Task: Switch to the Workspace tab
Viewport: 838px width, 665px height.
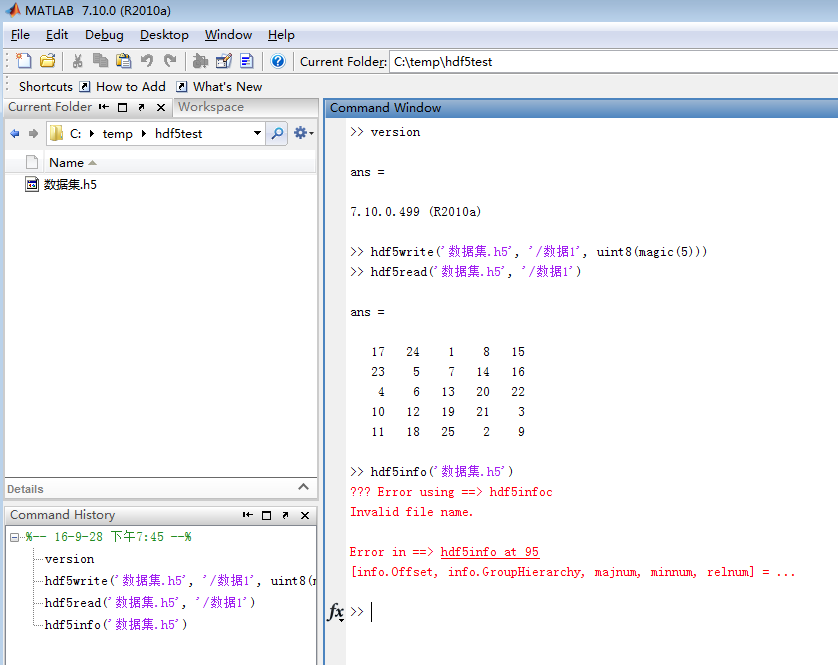Action: (x=210, y=107)
